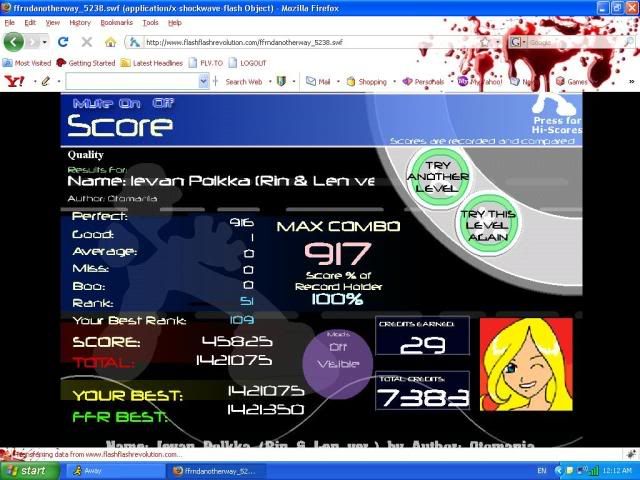Turn mute on in the score screen

click(133, 102)
